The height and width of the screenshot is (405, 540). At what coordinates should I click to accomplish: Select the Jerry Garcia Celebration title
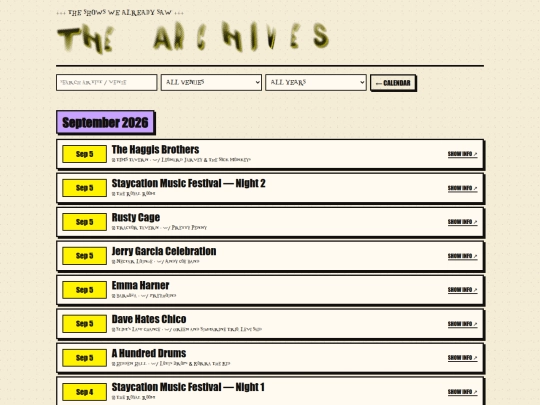click(x=164, y=251)
